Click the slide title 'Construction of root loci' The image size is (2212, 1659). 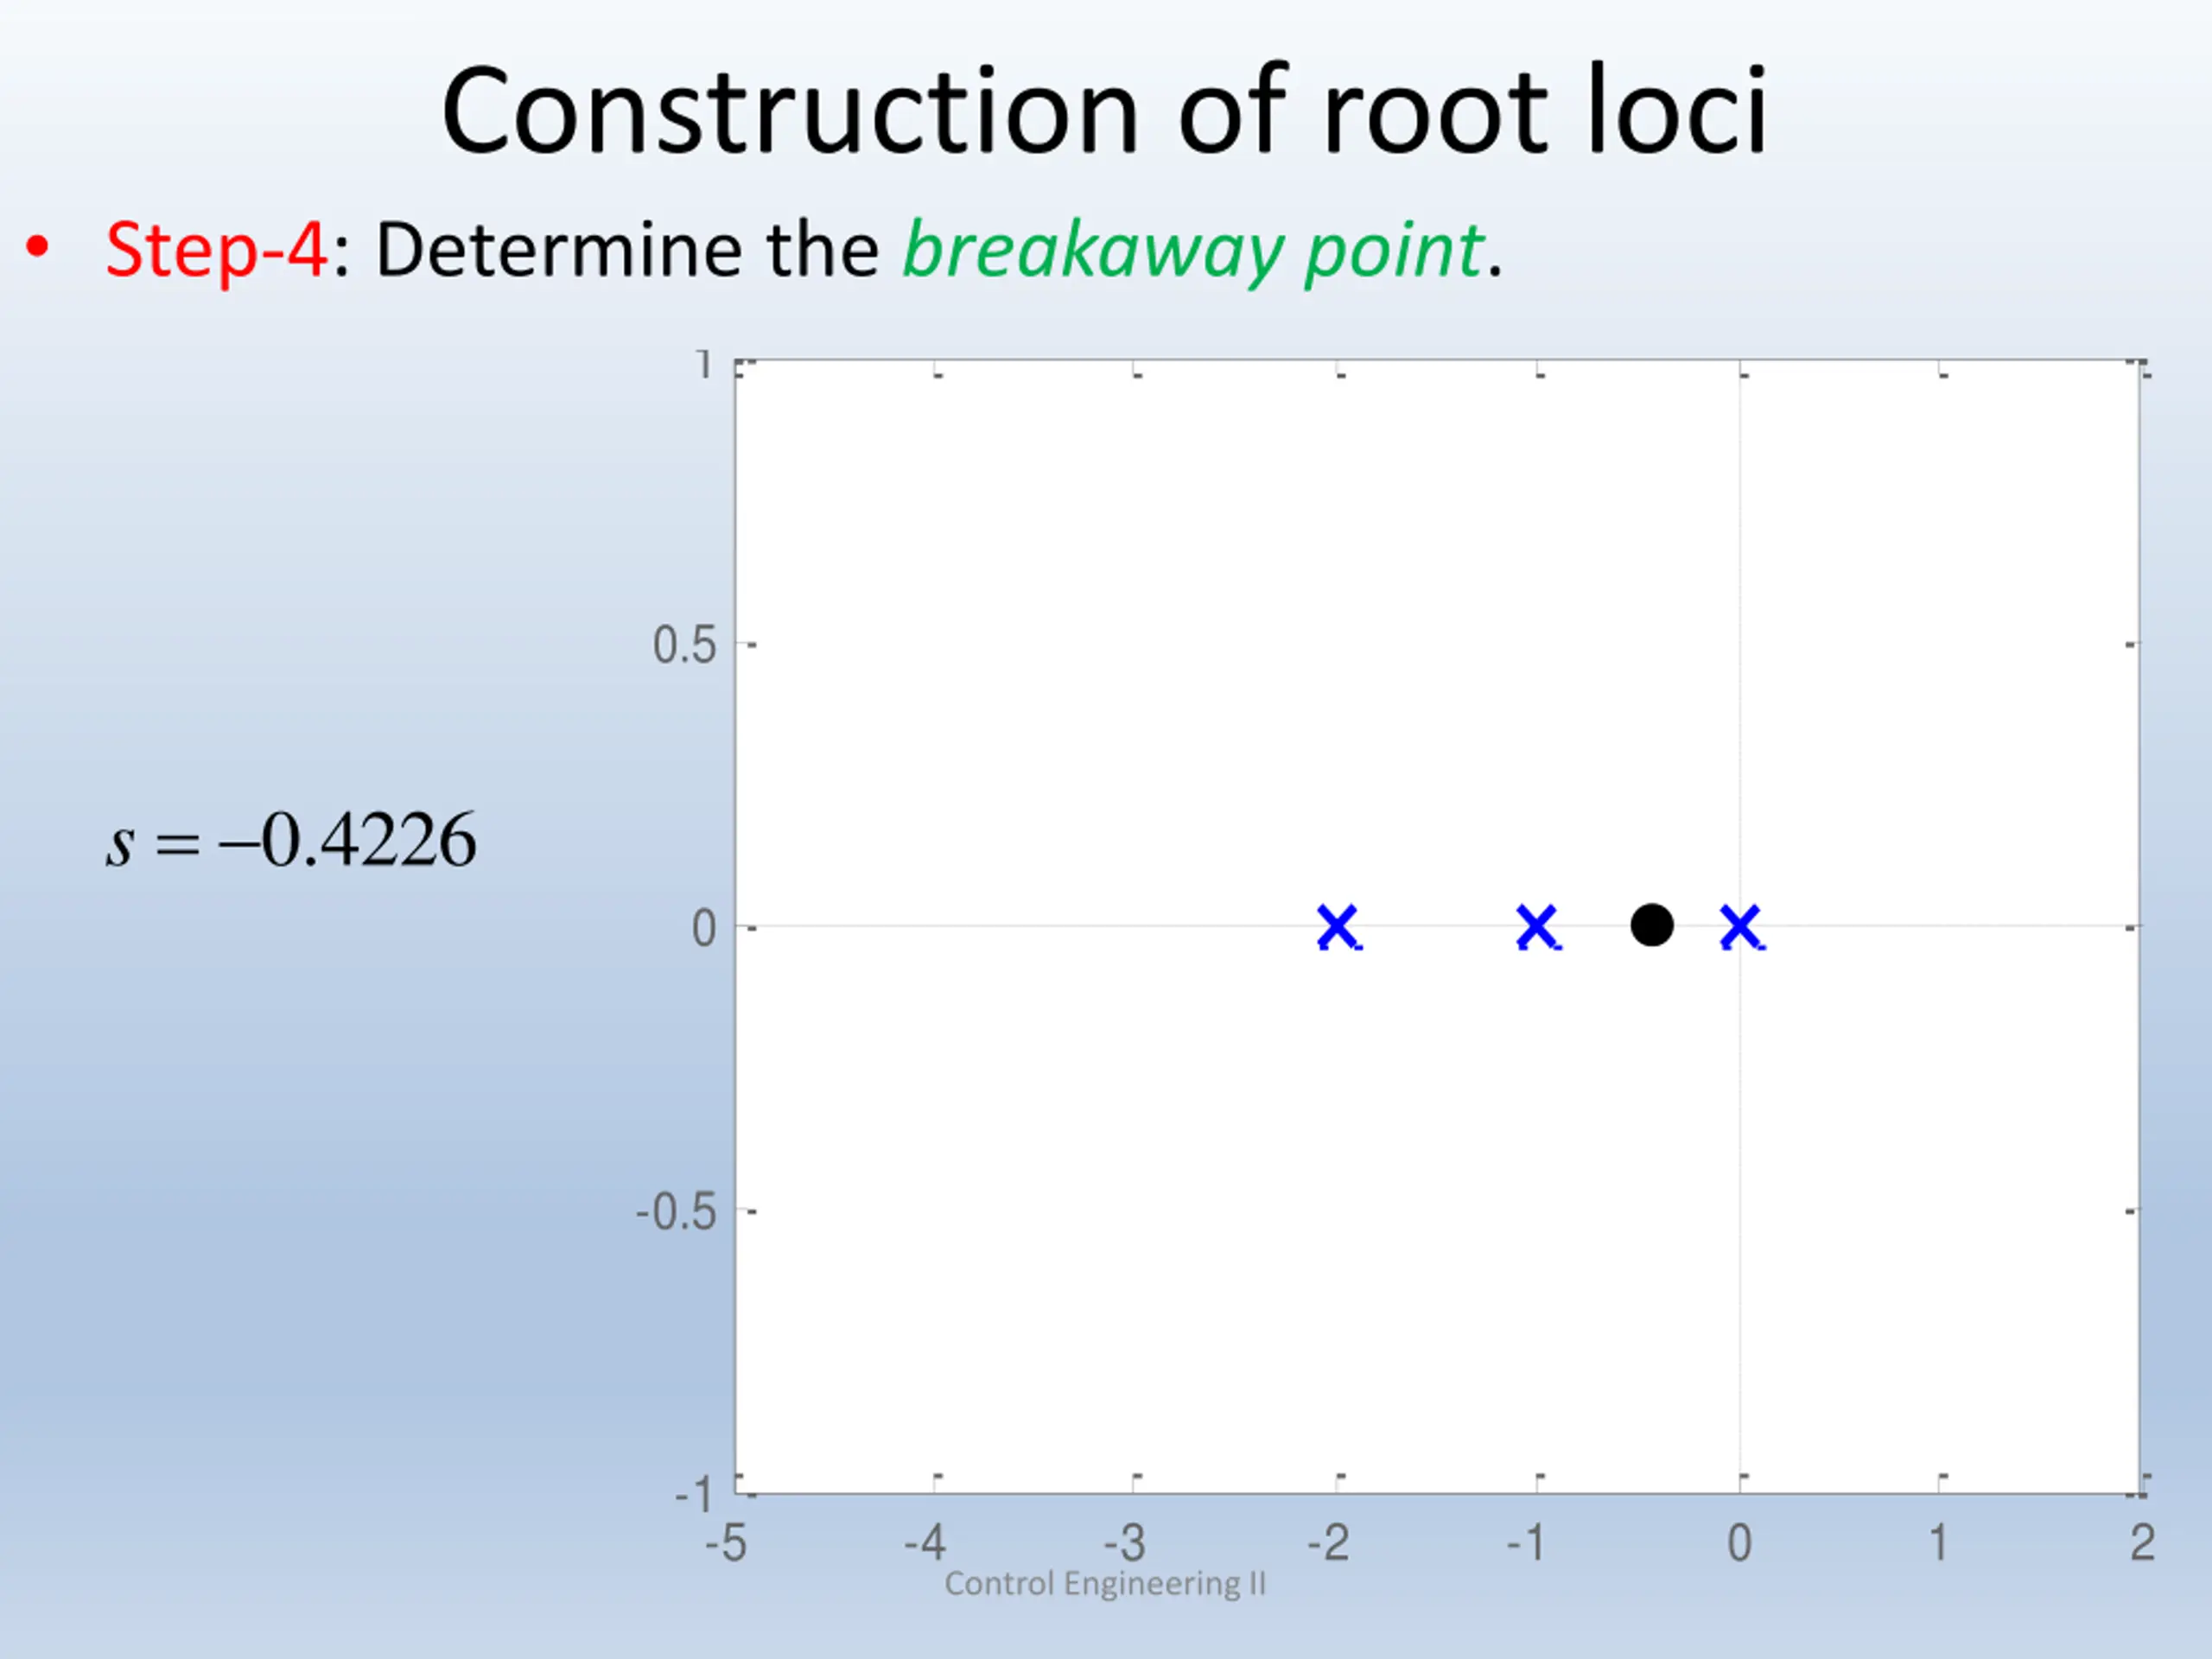[x=1105, y=110]
